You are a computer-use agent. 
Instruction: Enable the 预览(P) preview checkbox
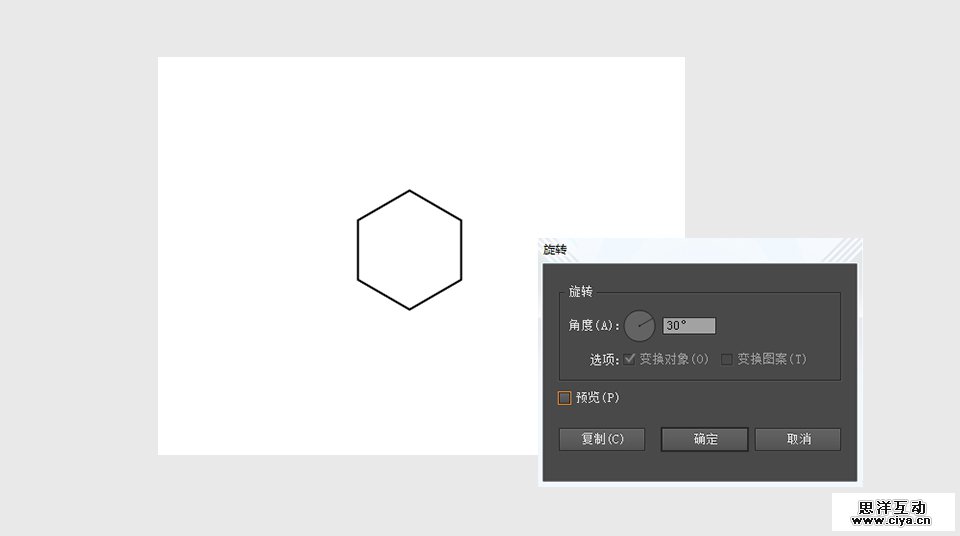(x=564, y=398)
